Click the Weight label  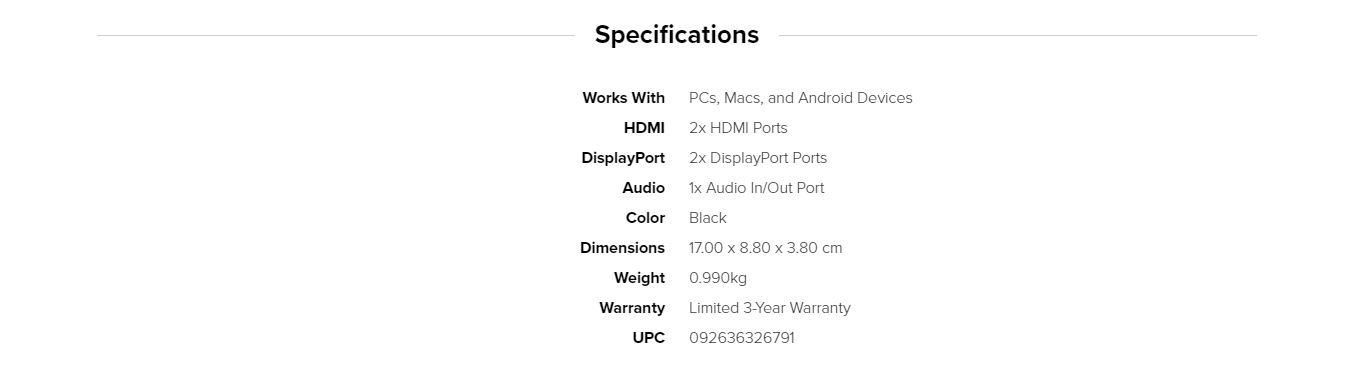639,278
